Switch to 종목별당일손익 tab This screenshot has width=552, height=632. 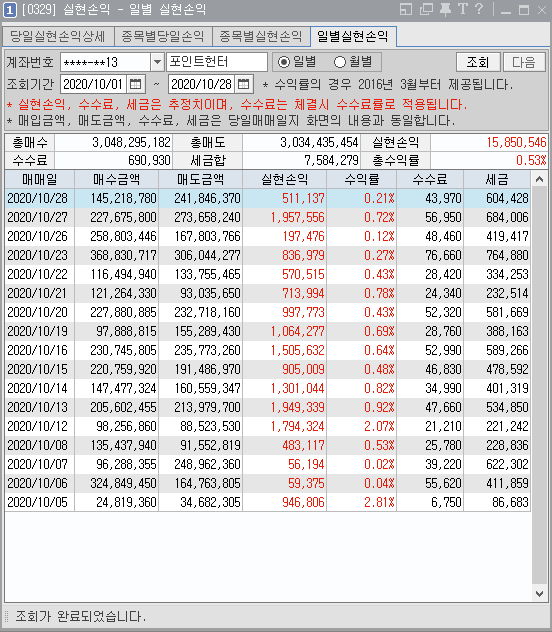163,36
